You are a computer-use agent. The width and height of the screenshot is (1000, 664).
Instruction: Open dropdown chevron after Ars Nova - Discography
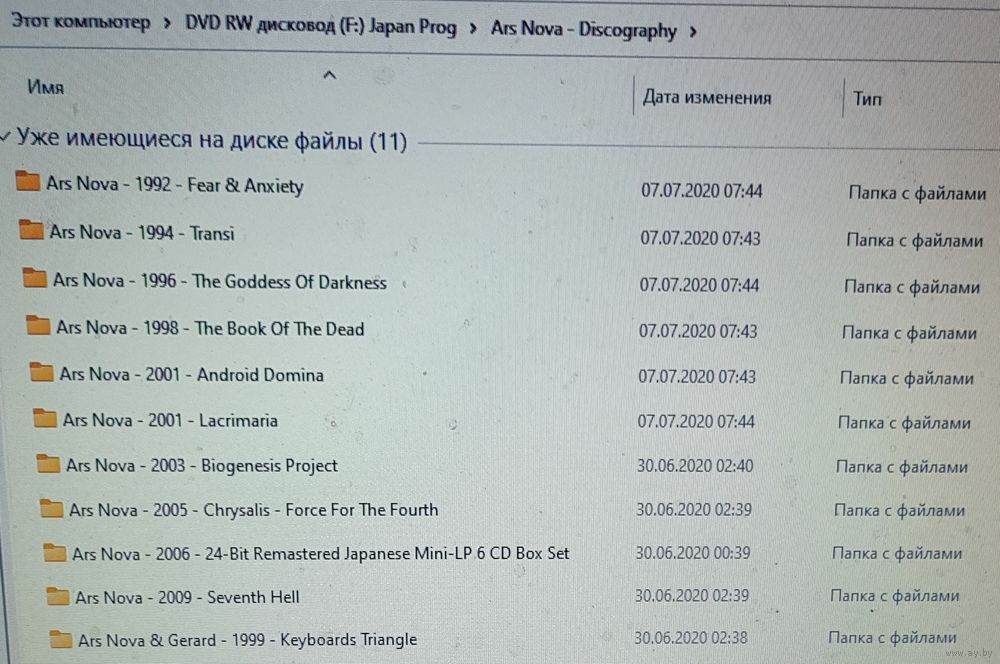pos(693,31)
